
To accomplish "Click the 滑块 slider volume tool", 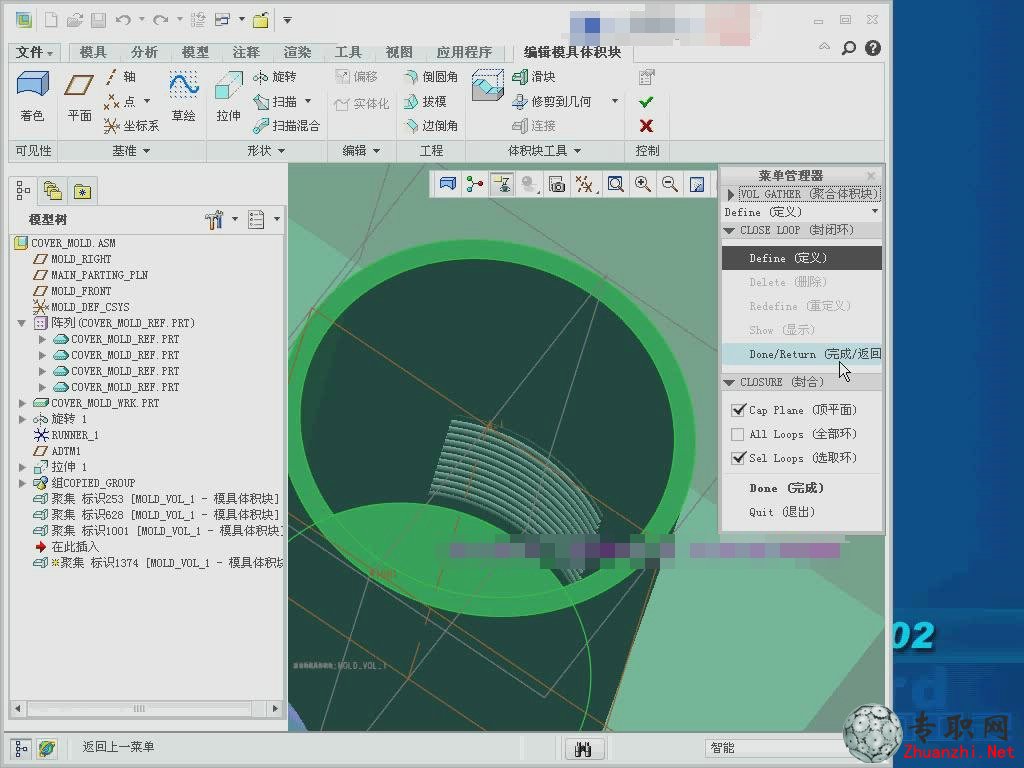I will [534, 77].
